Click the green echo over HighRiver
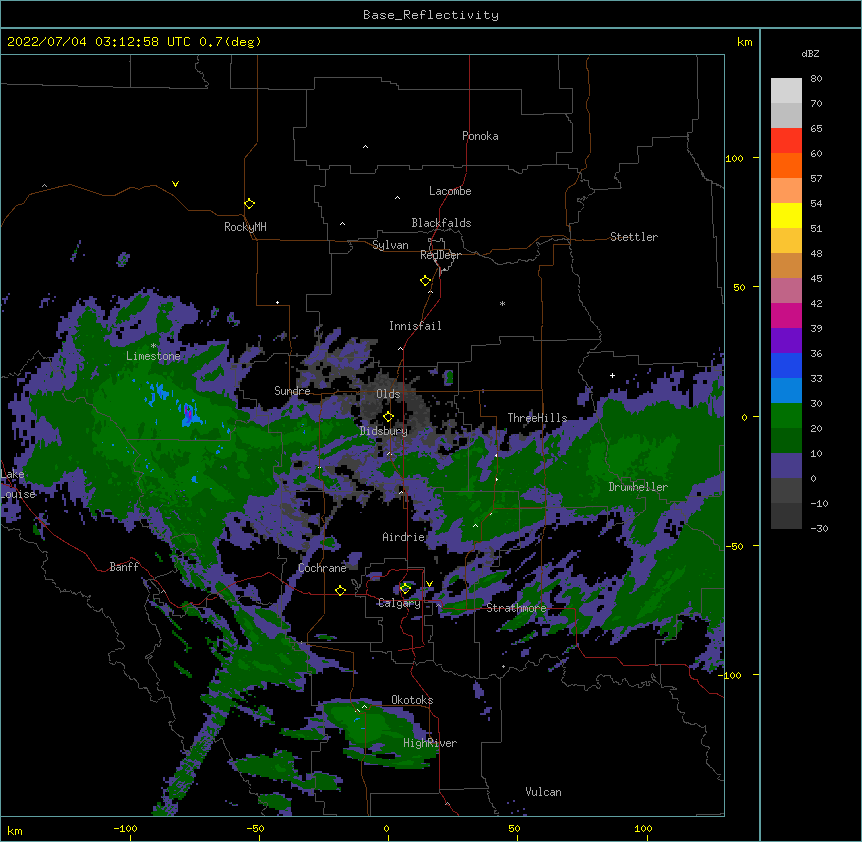Screen dimensions: 862x842 [x=379, y=735]
